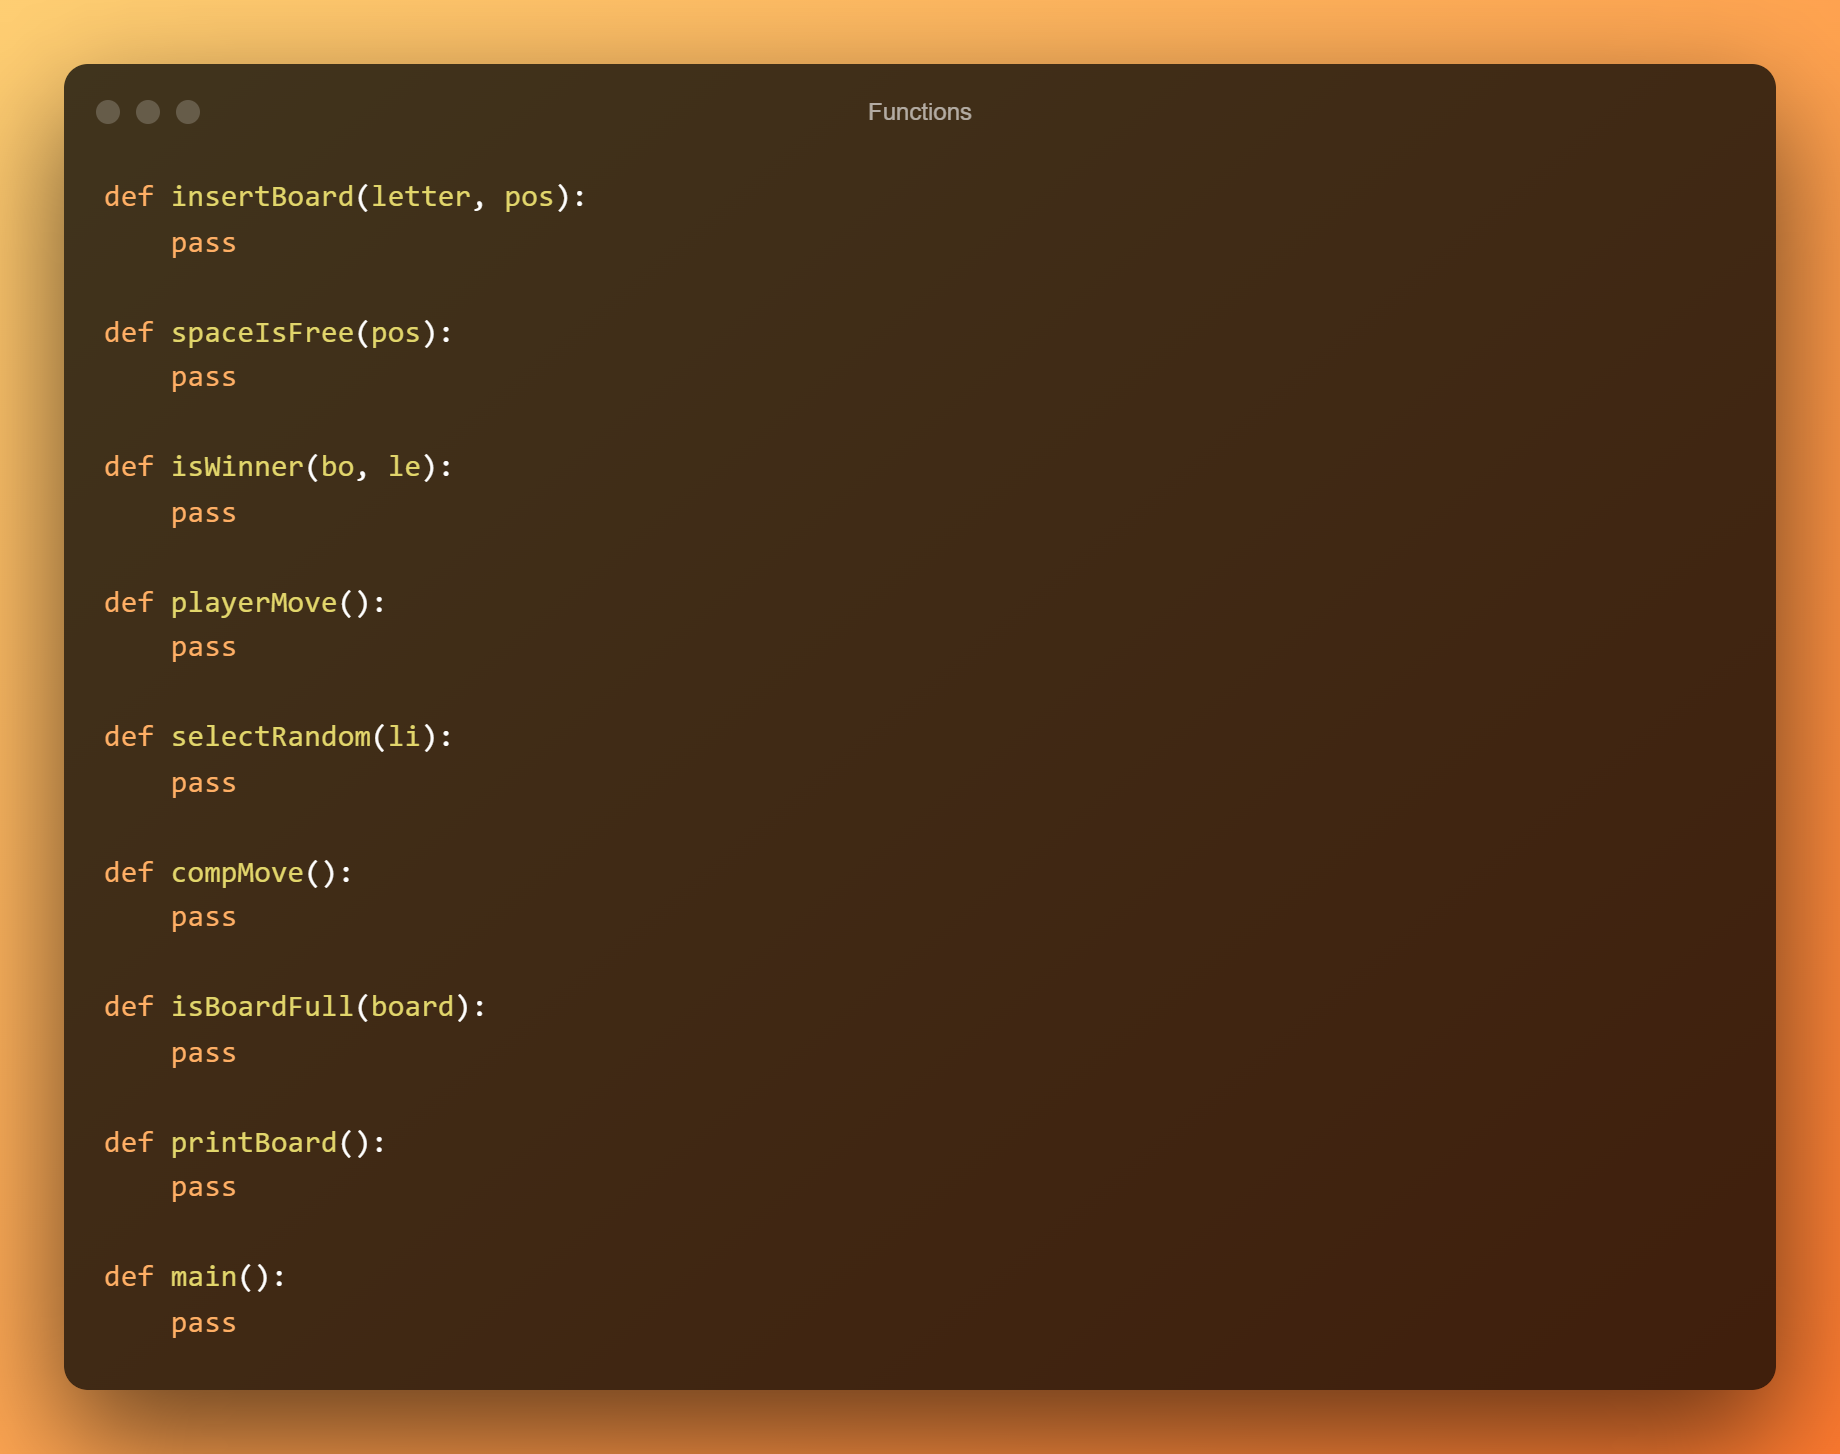Image resolution: width=1840 pixels, height=1454 pixels.
Task: Click the isWinner function name
Action: click(237, 466)
